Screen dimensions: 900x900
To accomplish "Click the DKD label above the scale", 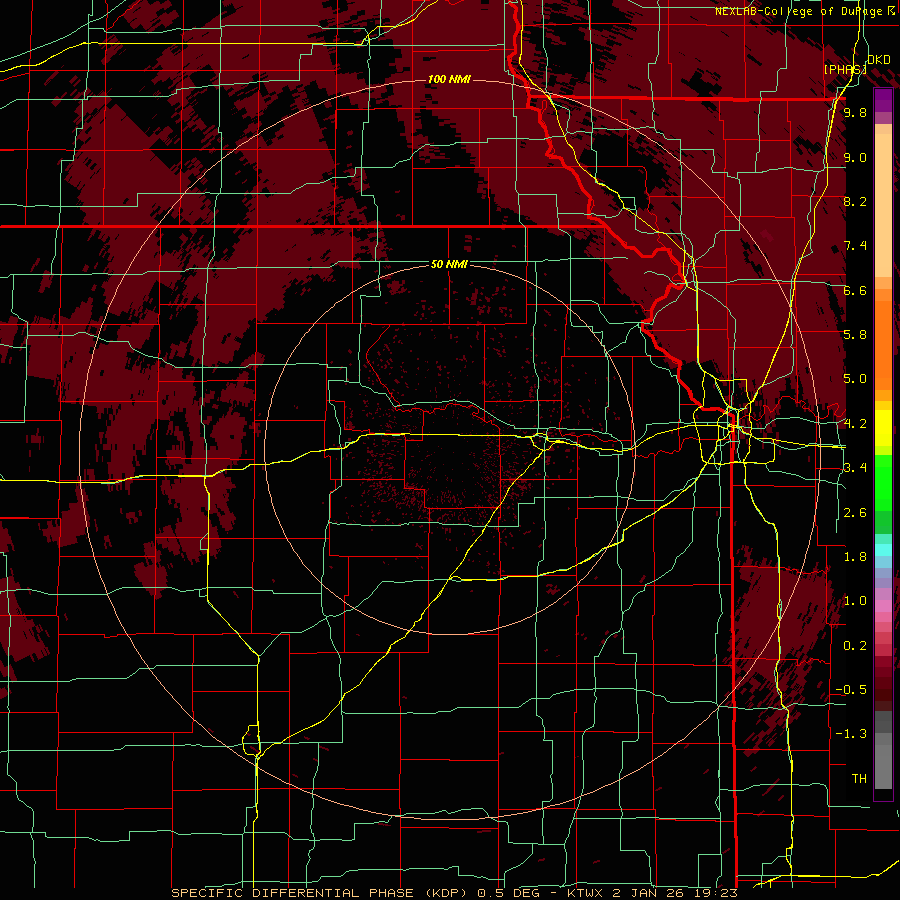I will pos(879,60).
